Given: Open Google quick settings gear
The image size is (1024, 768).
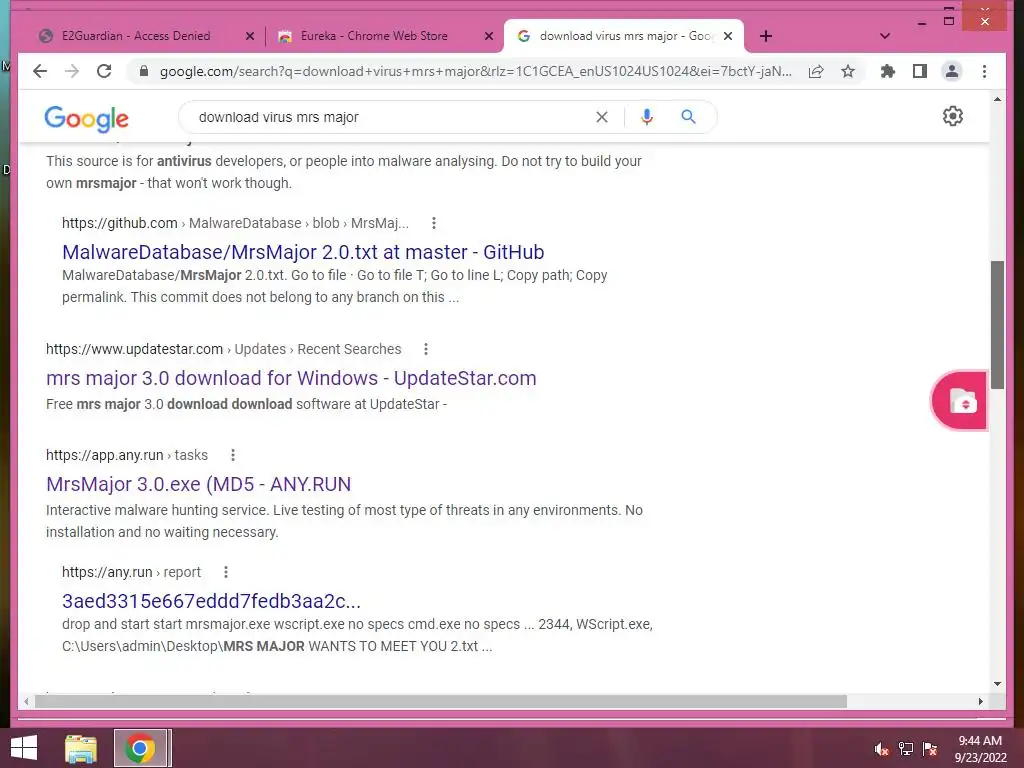Looking at the screenshot, I should pyautogui.click(x=953, y=116).
